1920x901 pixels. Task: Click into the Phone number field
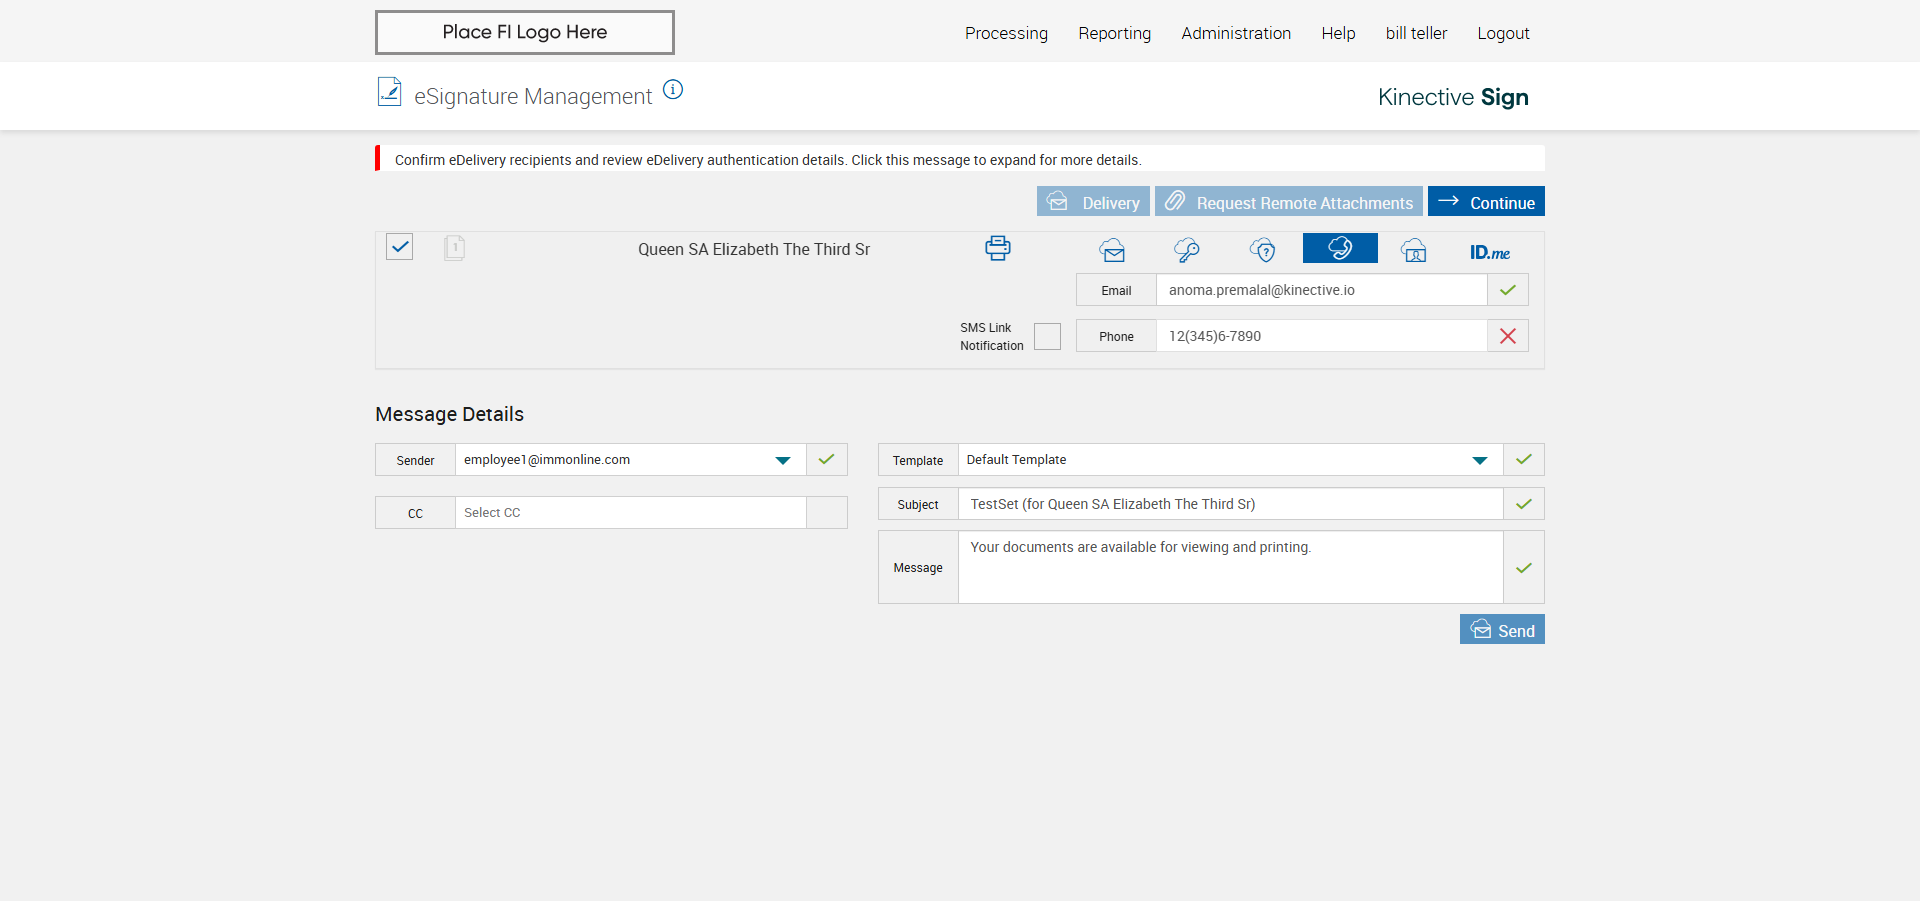[1320, 336]
